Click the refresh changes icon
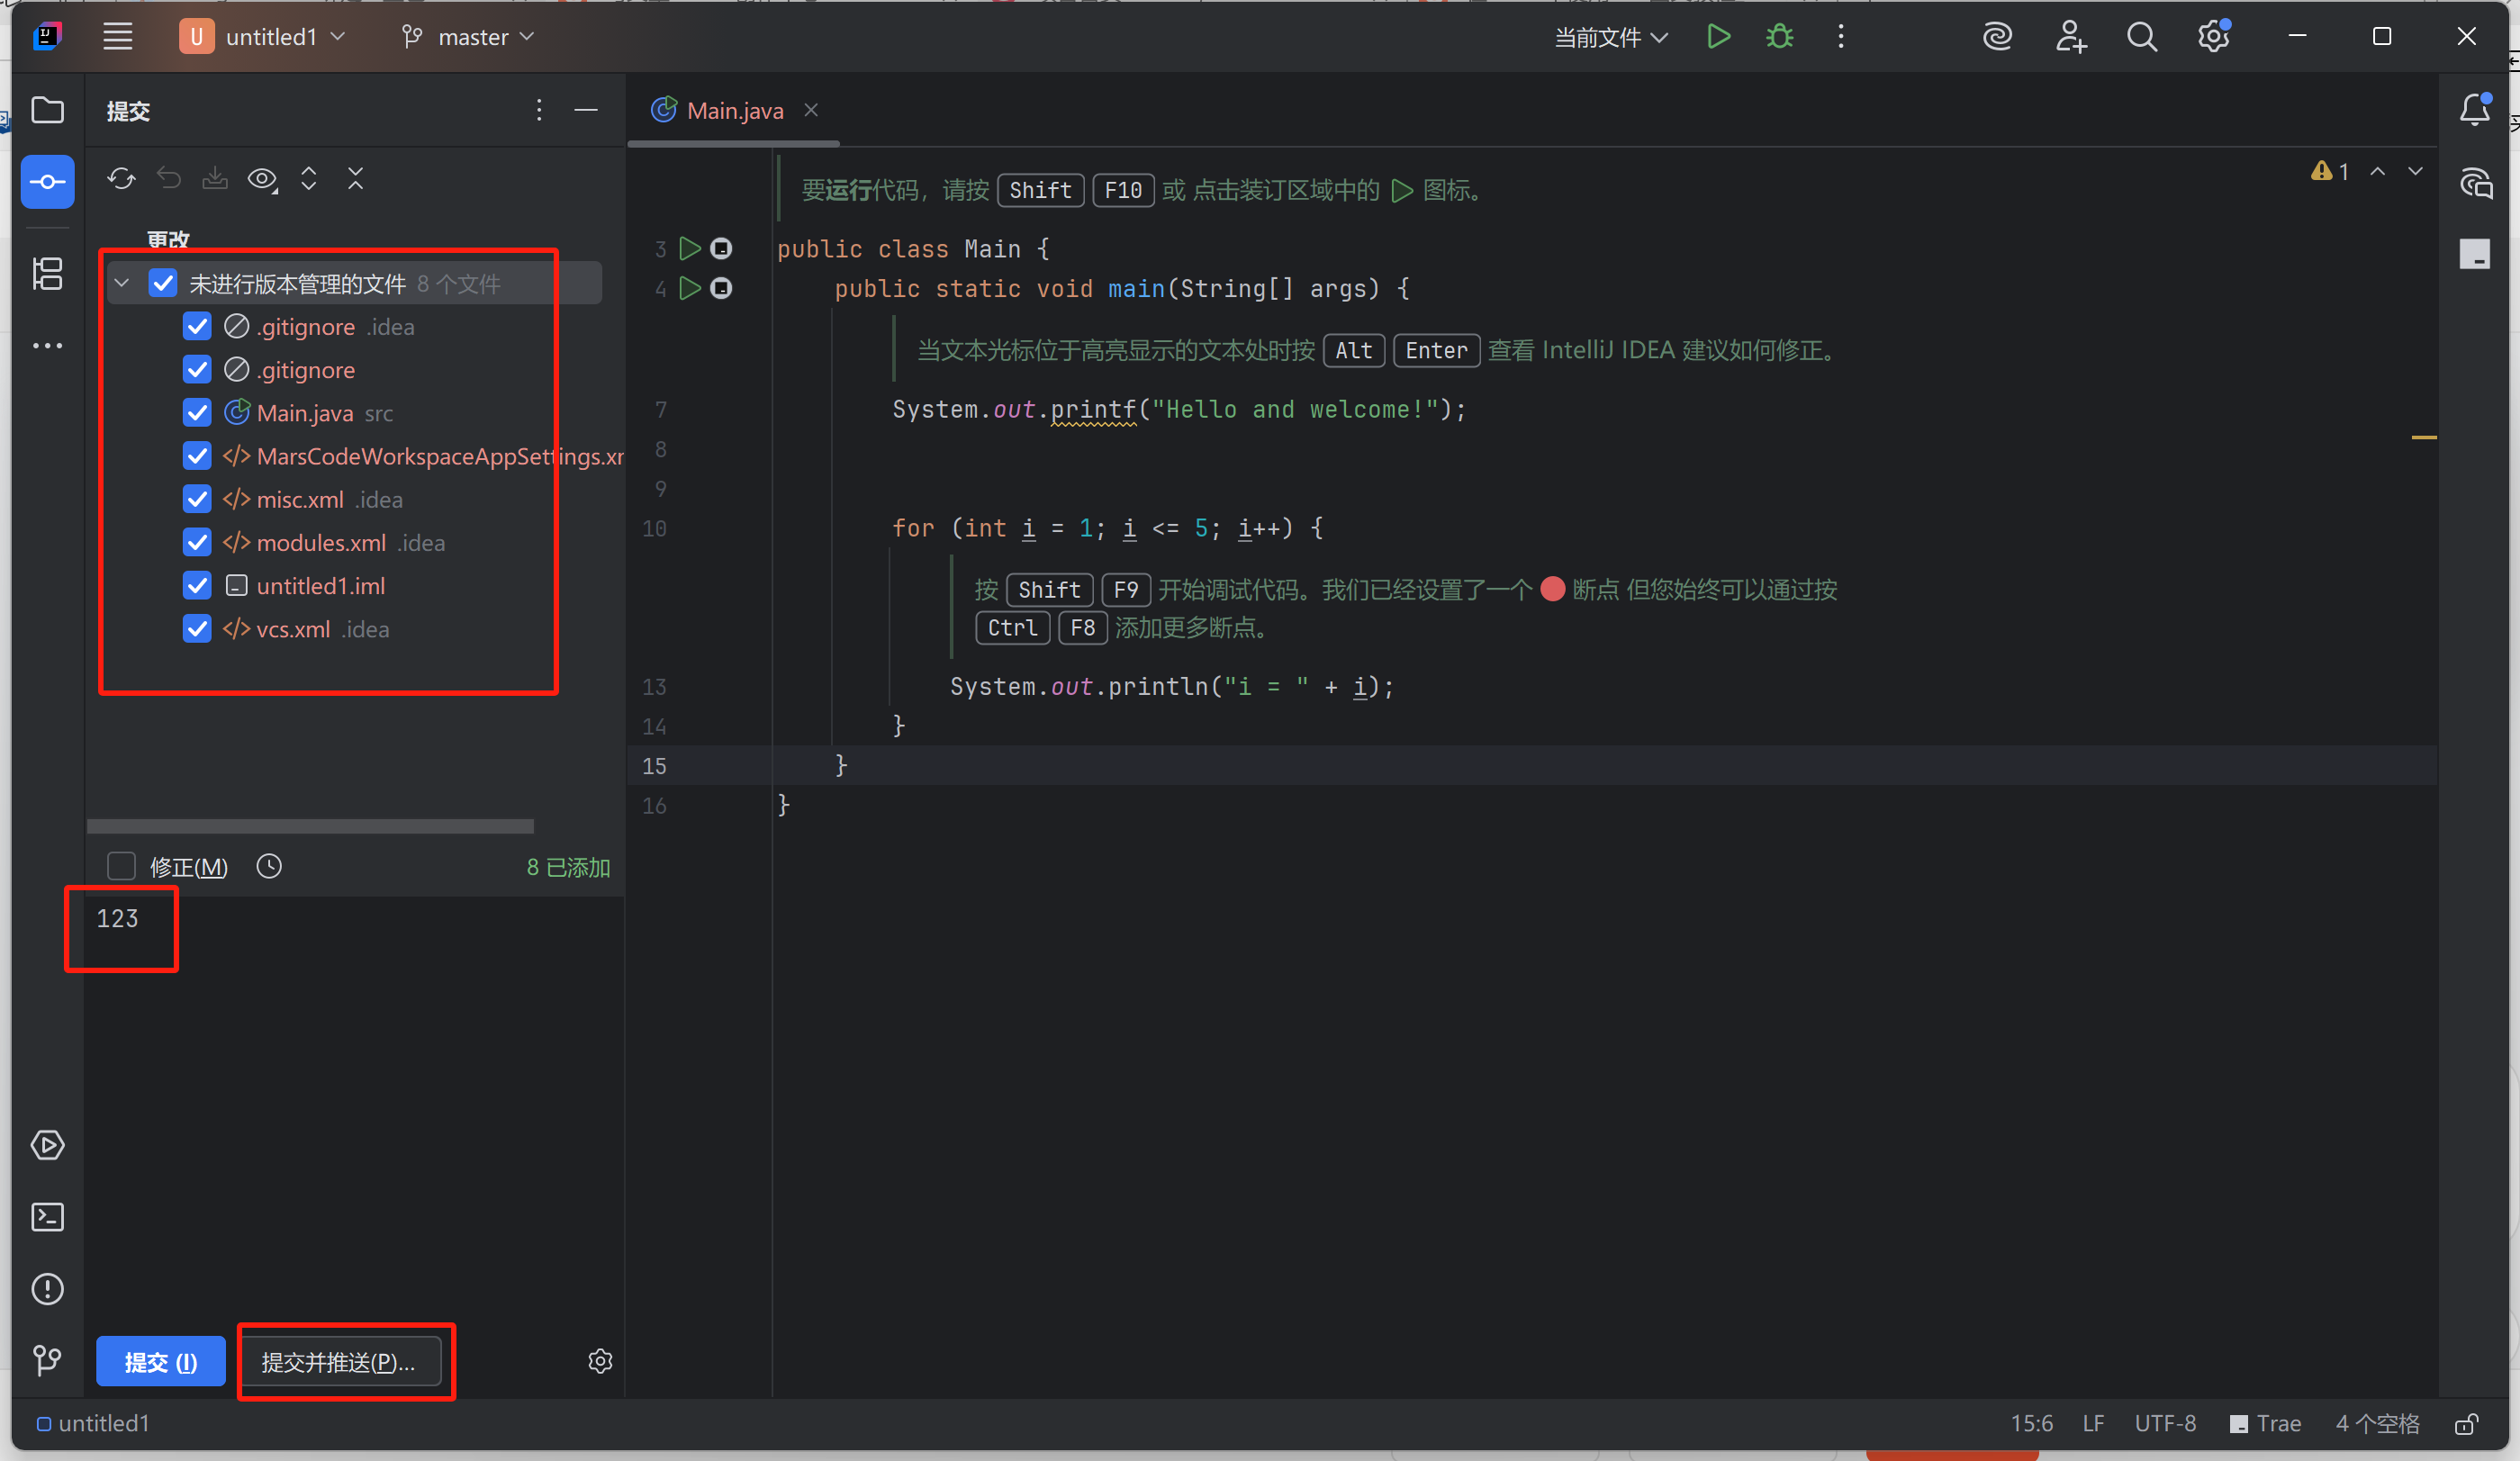Viewport: 2520px width, 1461px height. click(x=121, y=179)
